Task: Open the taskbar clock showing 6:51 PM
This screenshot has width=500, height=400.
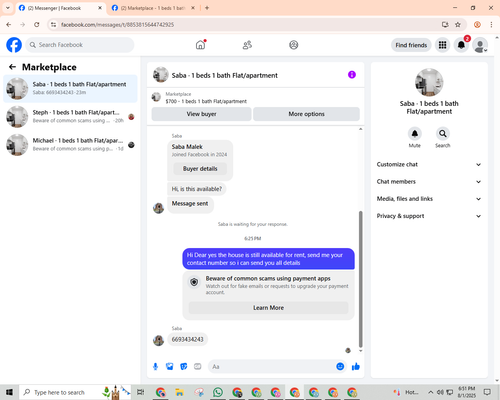Action: pos(467,392)
